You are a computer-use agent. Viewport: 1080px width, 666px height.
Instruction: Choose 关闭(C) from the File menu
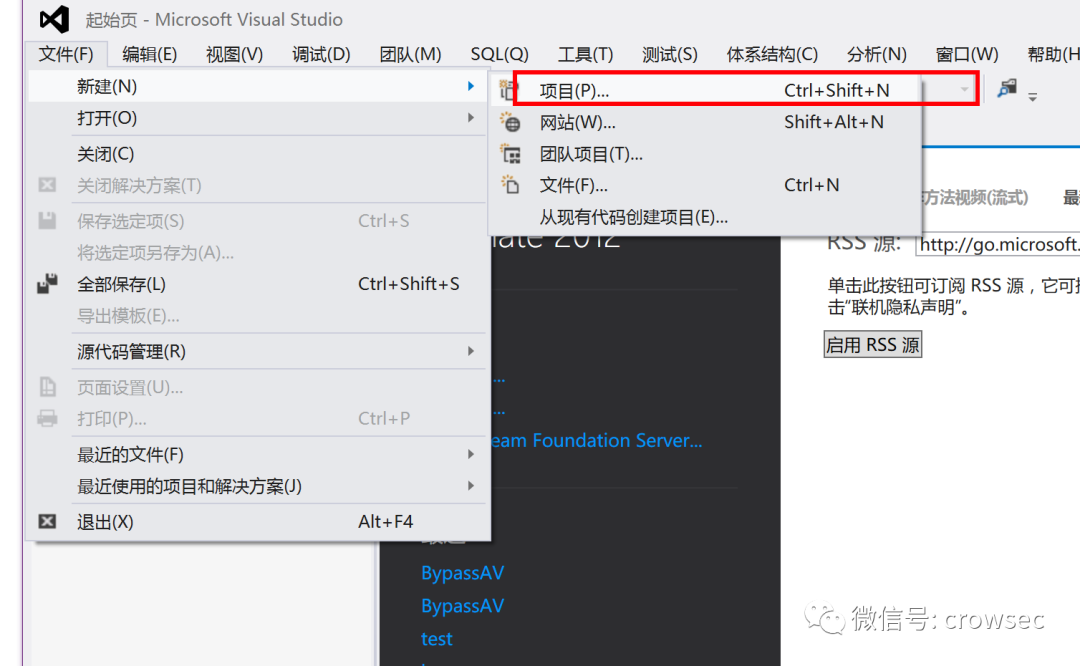pyautogui.click(x=105, y=154)
